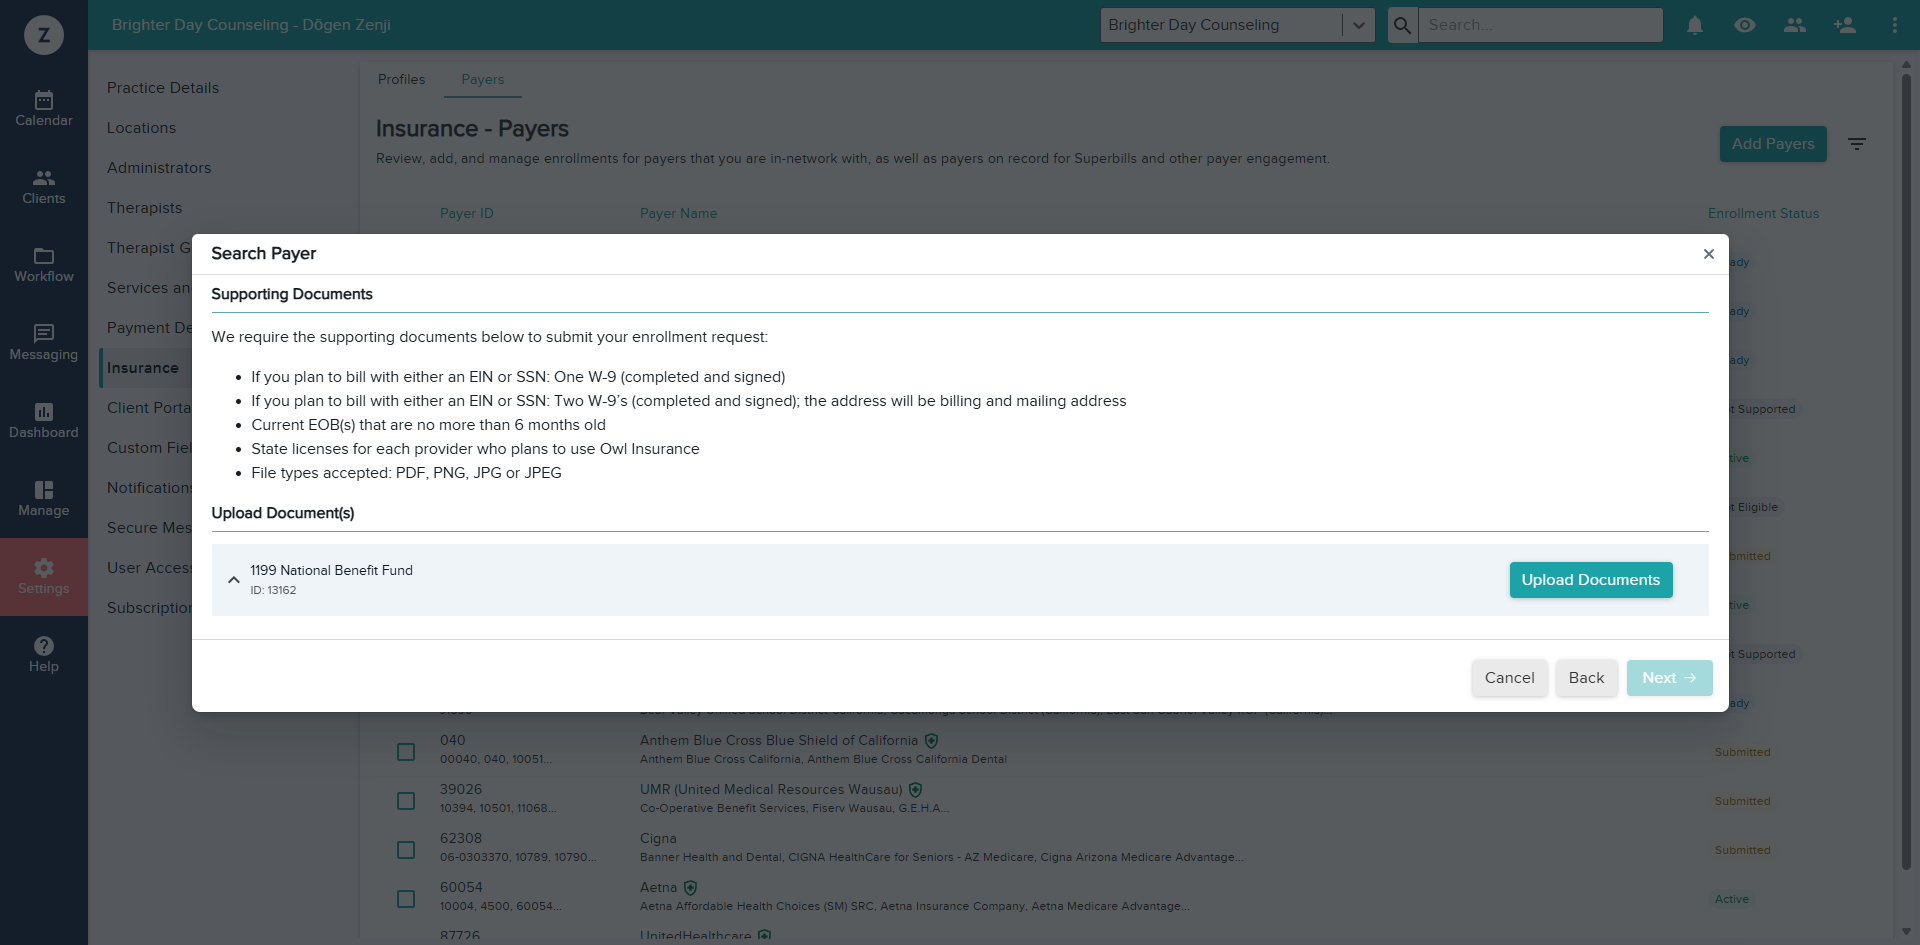Go to Clients in the sidebar
Viewport: 1920px width, 945px height.
[x=44, y=187]
